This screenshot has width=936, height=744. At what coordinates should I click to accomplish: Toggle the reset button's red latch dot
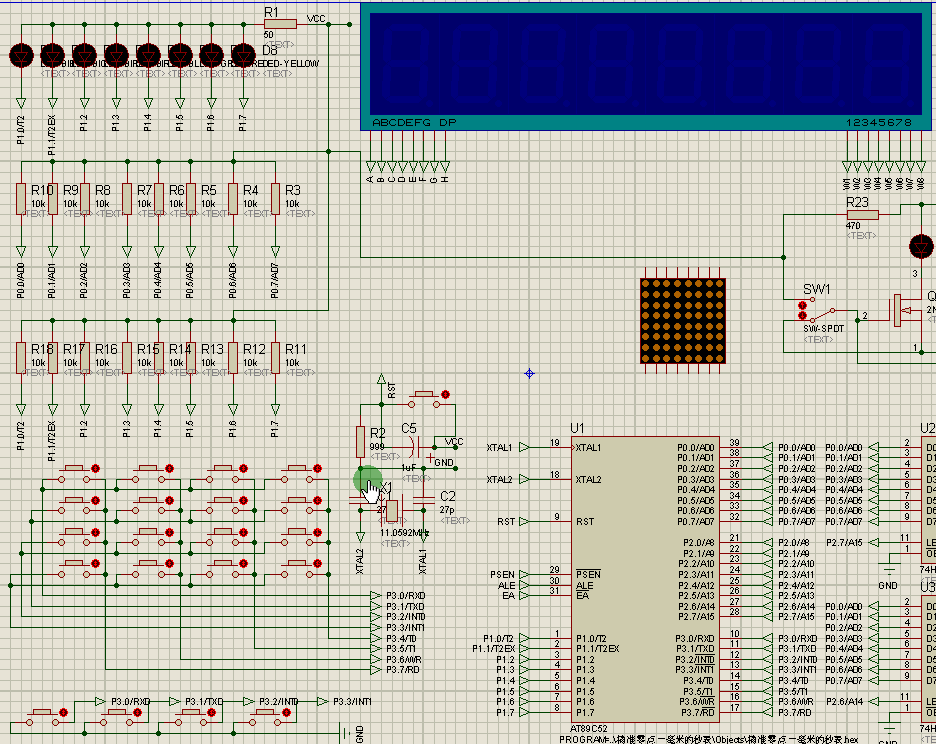pos(445,395)
